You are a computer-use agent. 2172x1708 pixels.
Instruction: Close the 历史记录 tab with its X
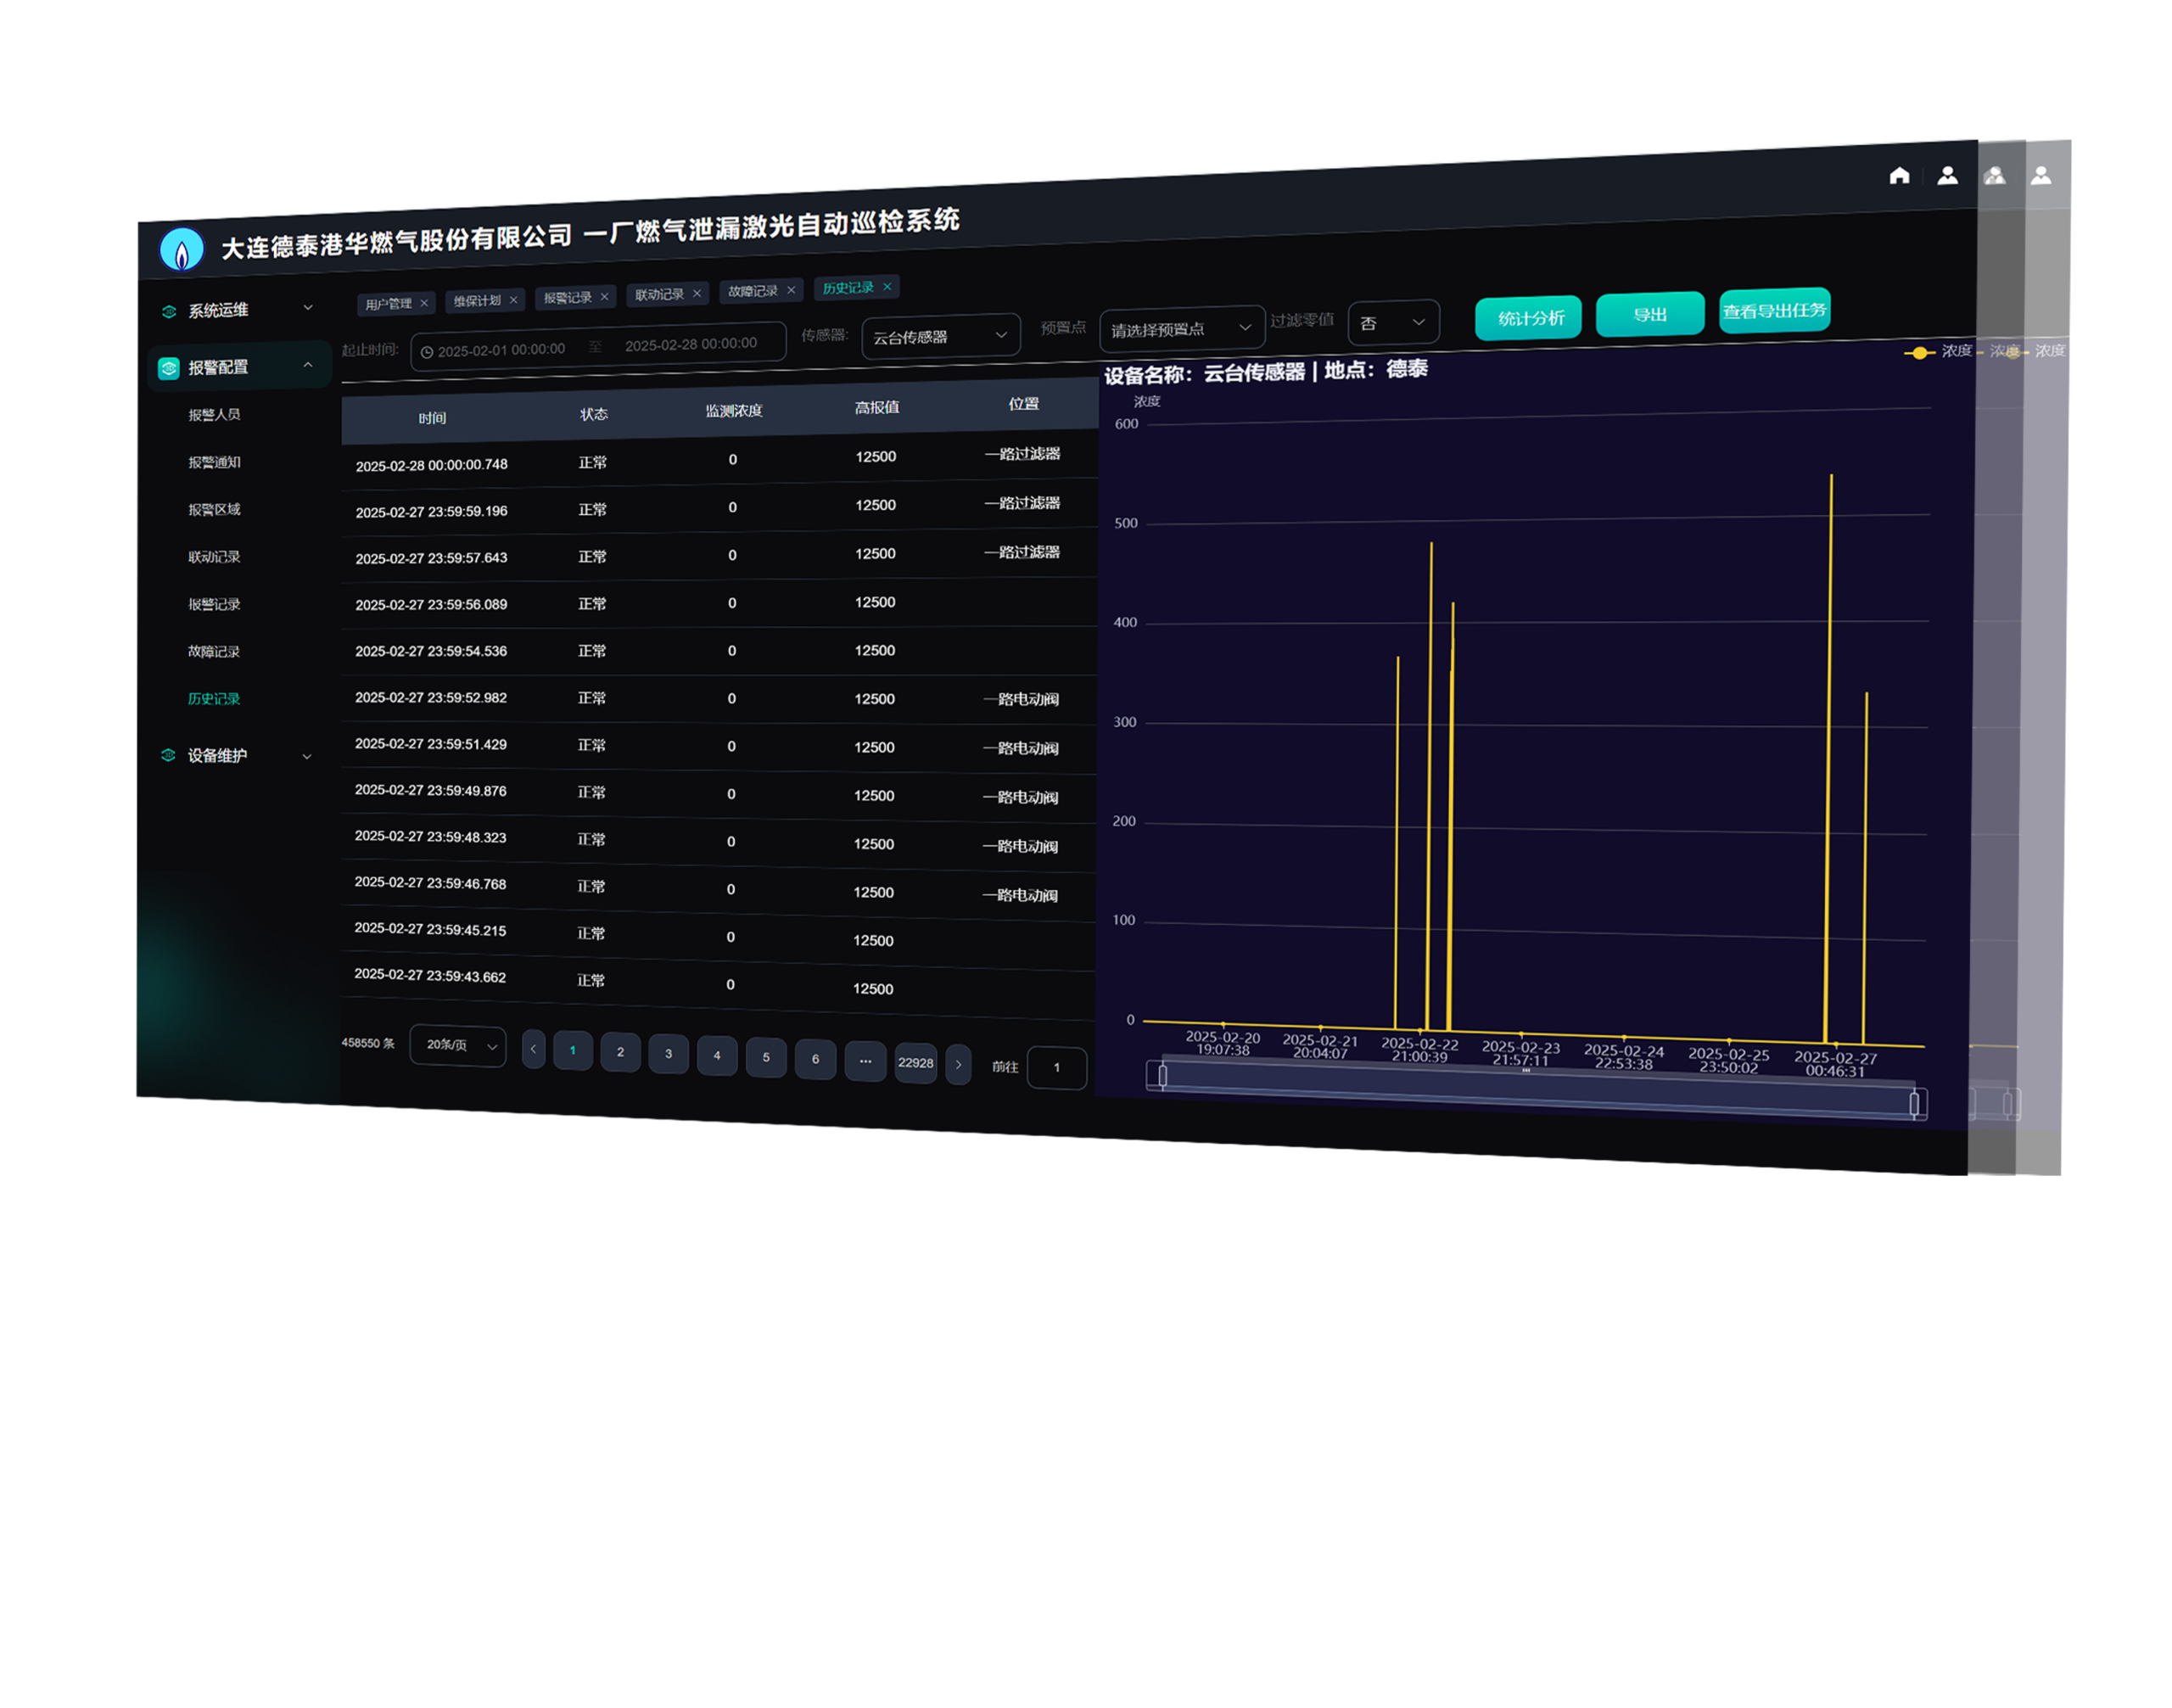887,287
